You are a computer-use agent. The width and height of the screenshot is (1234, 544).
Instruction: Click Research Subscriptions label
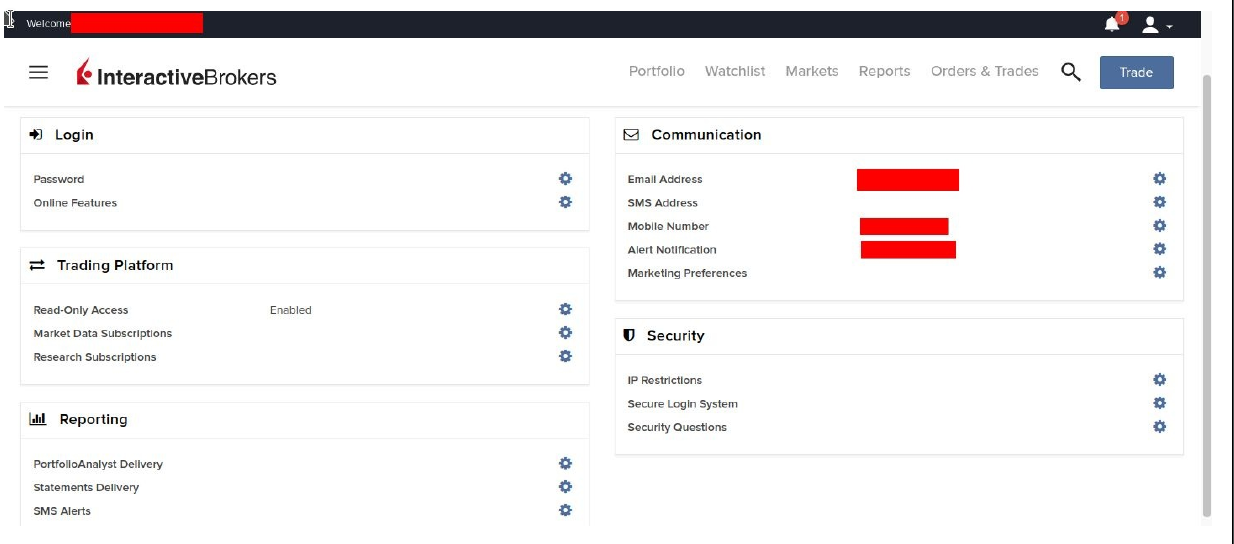click(x=95, y=357)
